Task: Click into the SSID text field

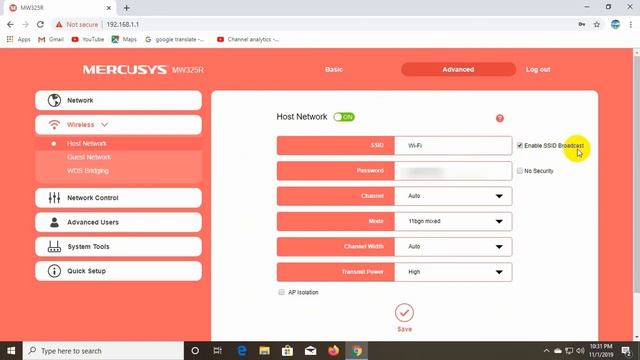Action: 453,145
